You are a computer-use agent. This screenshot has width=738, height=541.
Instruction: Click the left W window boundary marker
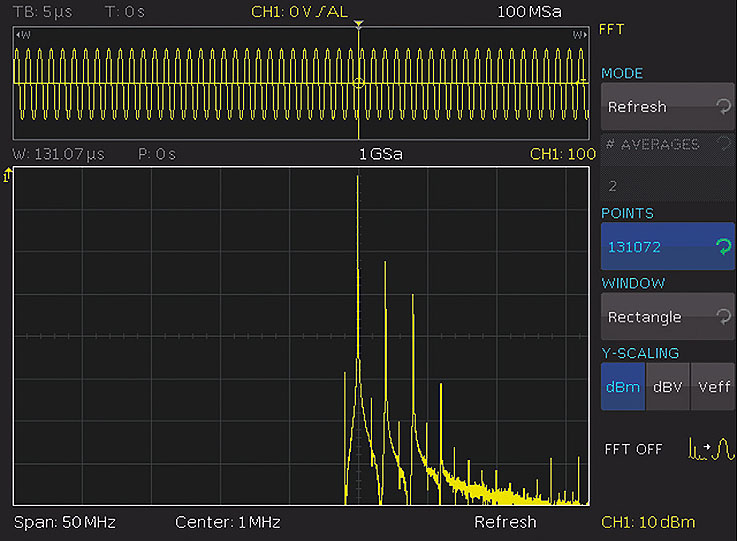click(24, 35)
